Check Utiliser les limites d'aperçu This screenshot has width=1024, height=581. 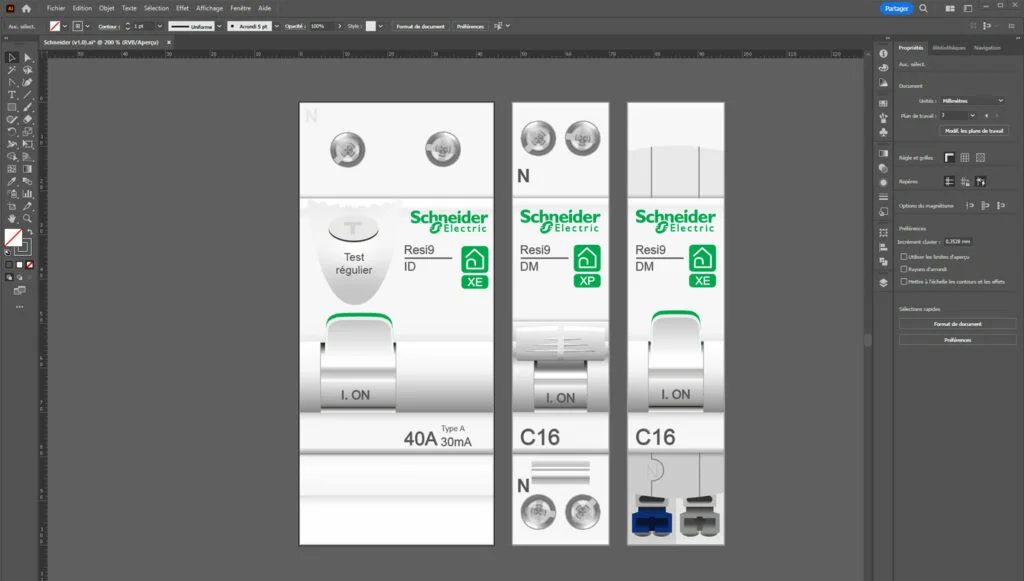[904, 257]
